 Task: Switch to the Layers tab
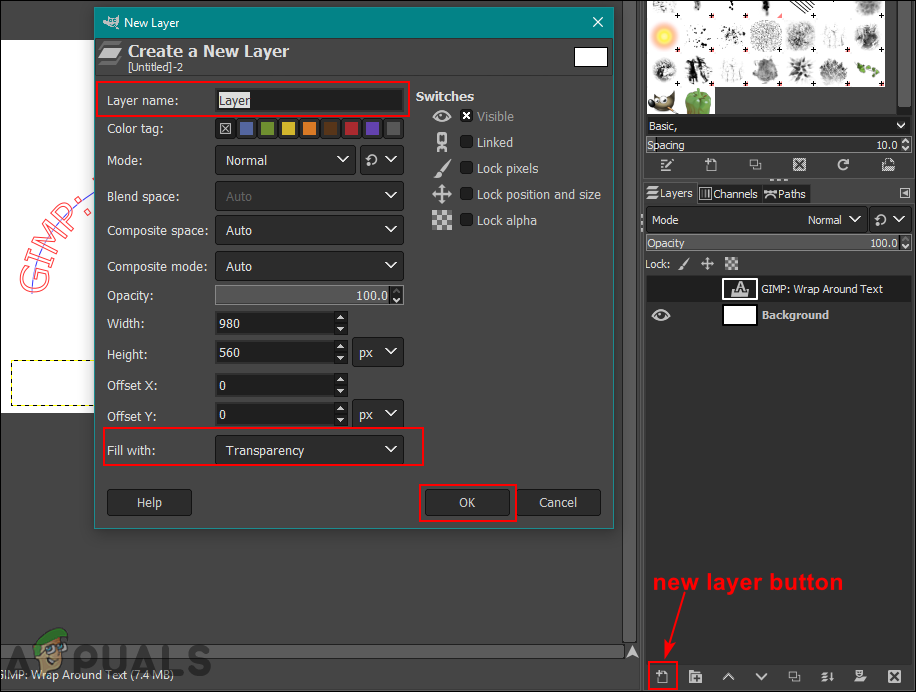point(670,193)
